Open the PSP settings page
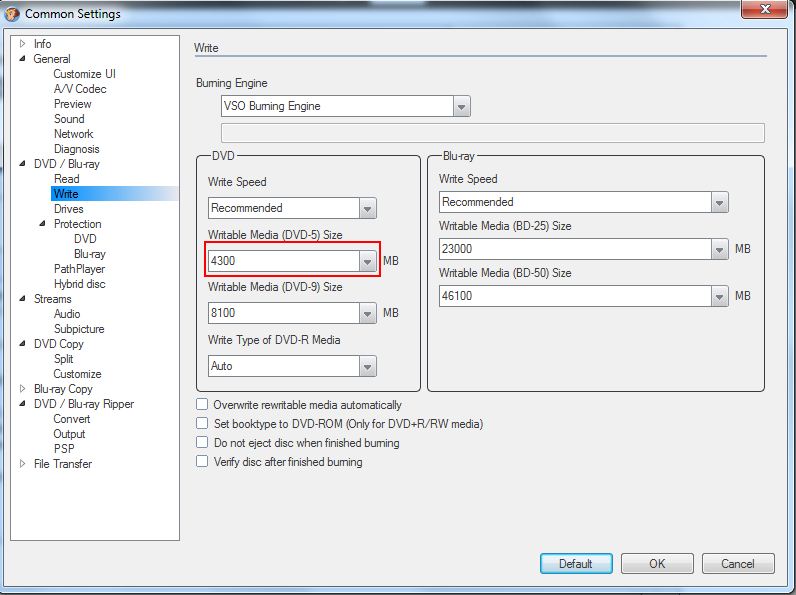This screenshot has width=796, height=595. (x=64, y=449)
